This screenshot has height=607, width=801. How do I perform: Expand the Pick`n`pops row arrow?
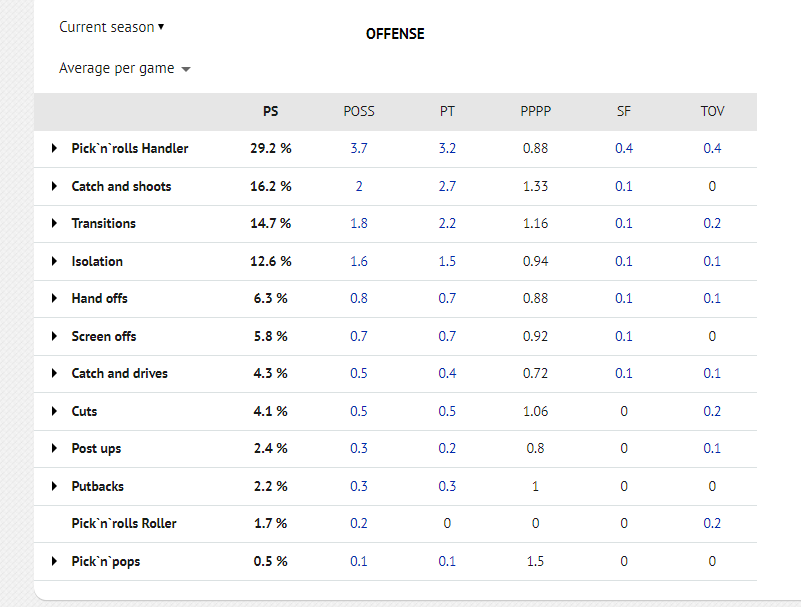(x=54, y=561)
